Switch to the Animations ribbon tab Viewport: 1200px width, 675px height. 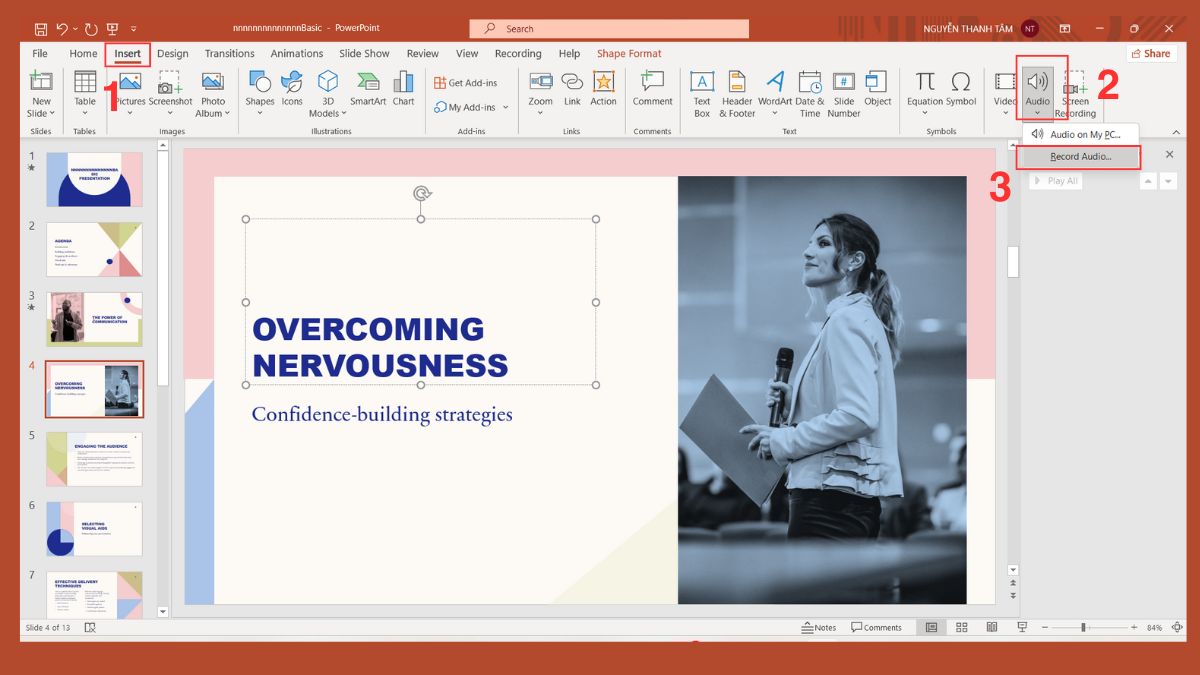pos(296,53)
